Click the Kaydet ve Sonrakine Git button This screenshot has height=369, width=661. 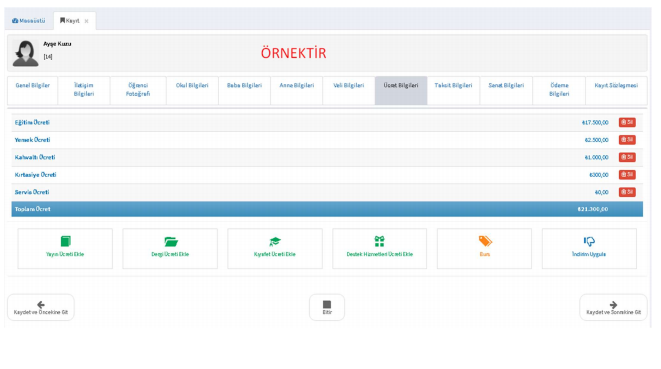coord(613,307)
